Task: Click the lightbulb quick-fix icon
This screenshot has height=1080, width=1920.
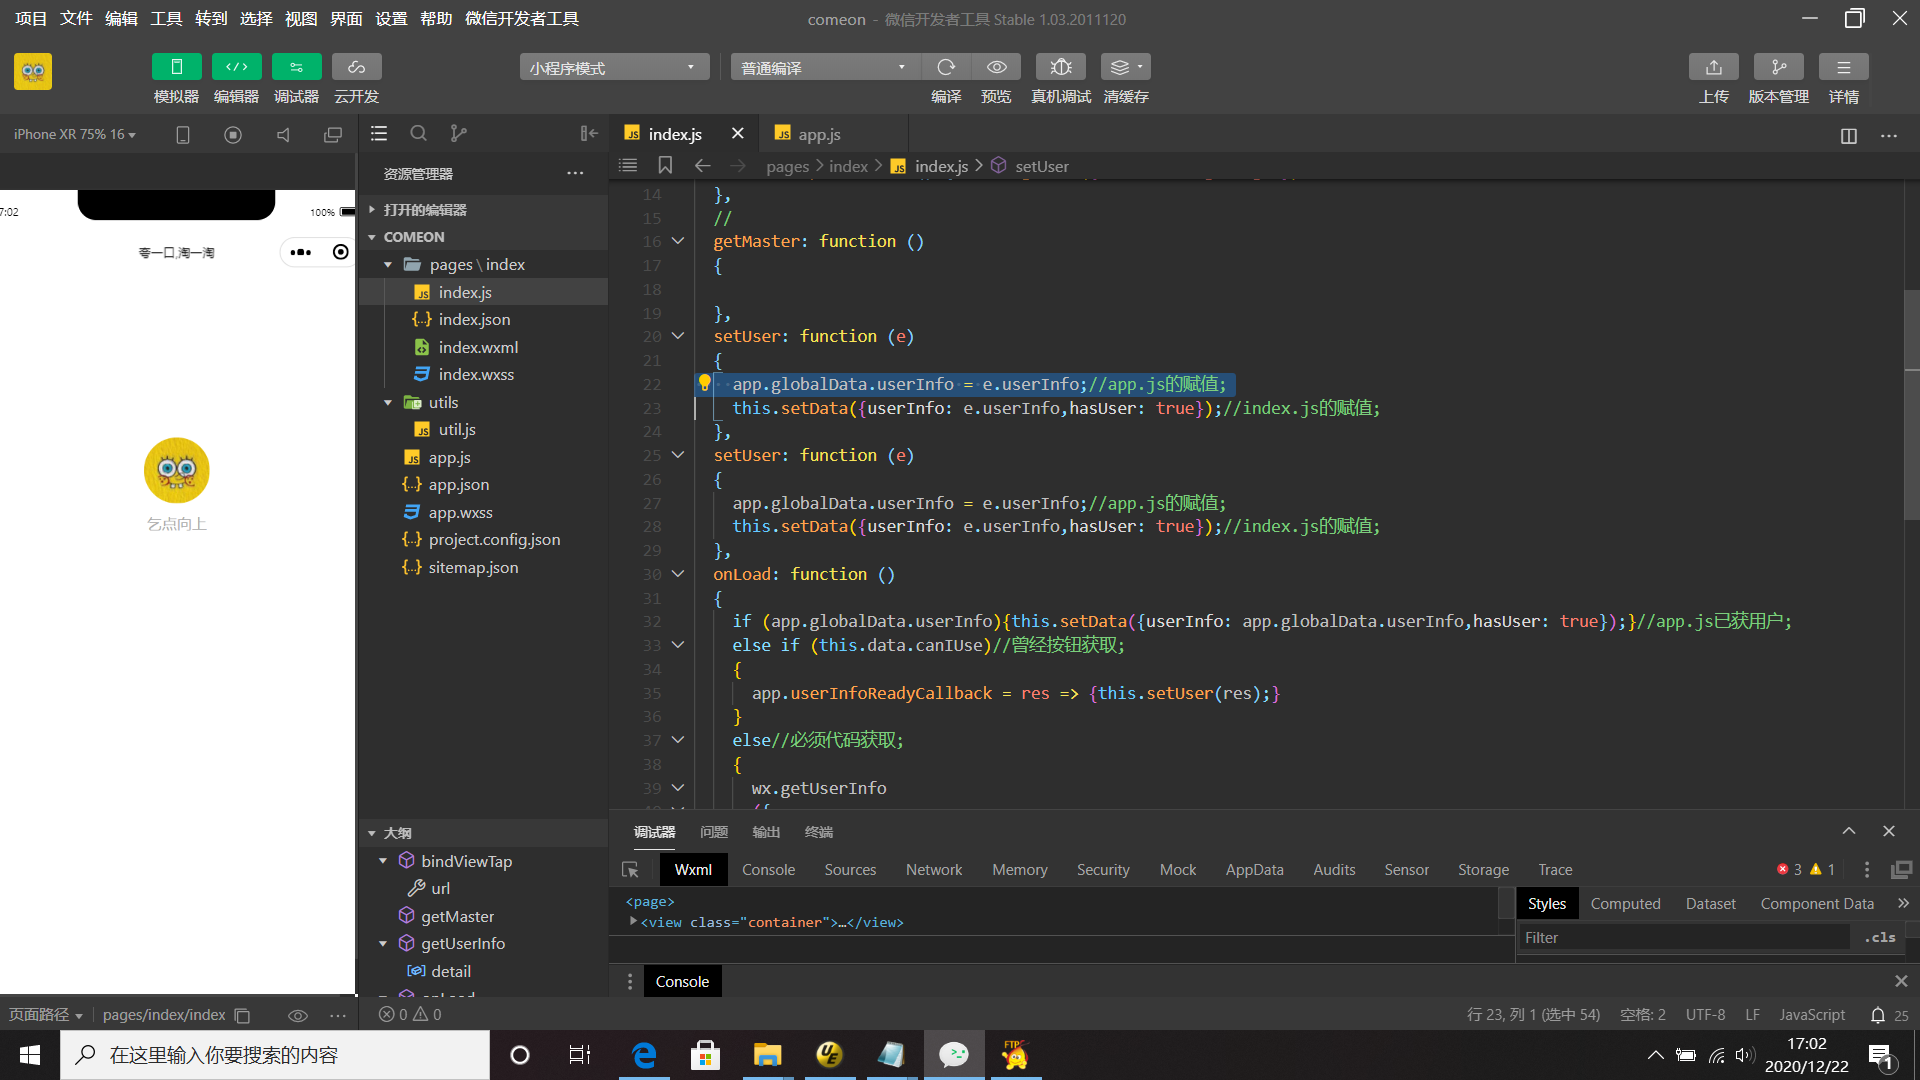Action: tap(704, 383)
